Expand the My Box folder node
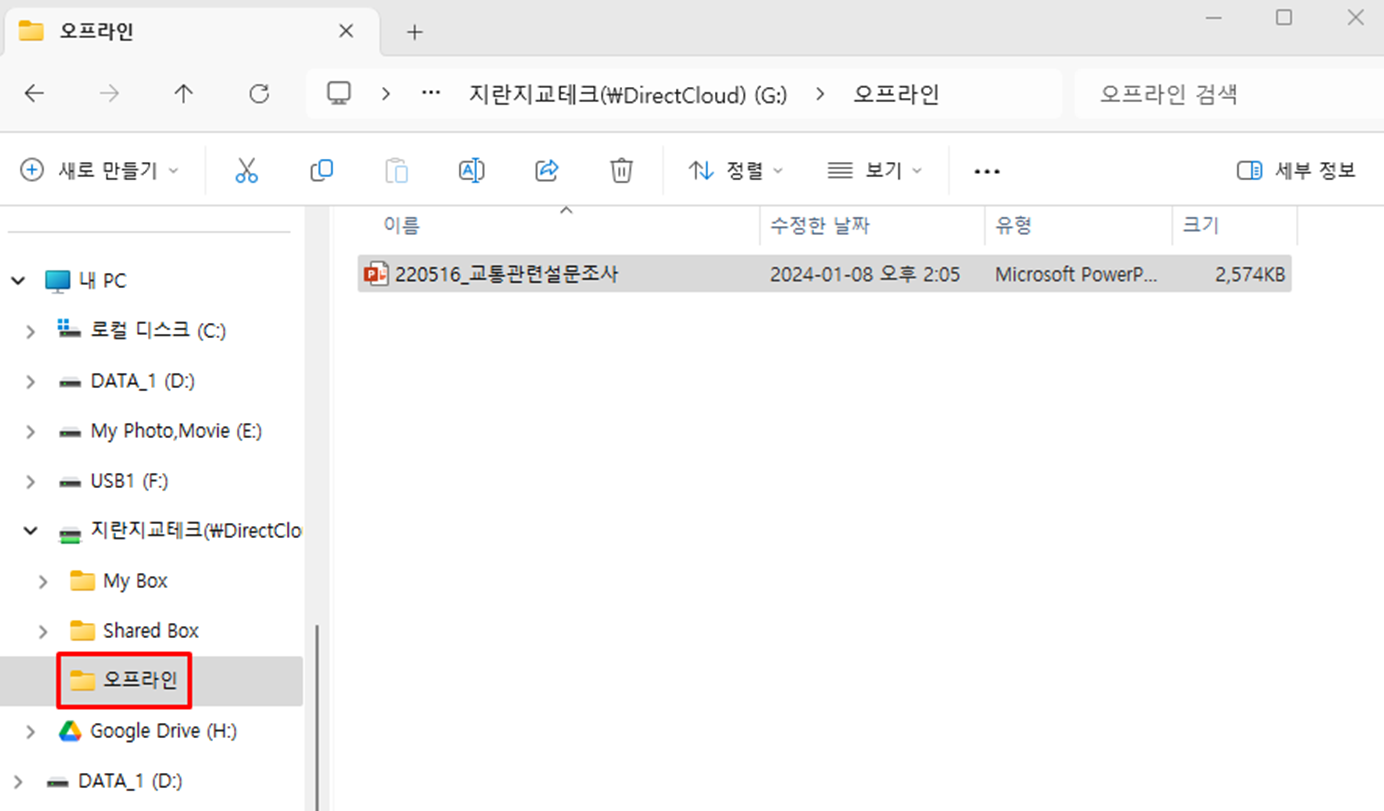 coord(43,581)
